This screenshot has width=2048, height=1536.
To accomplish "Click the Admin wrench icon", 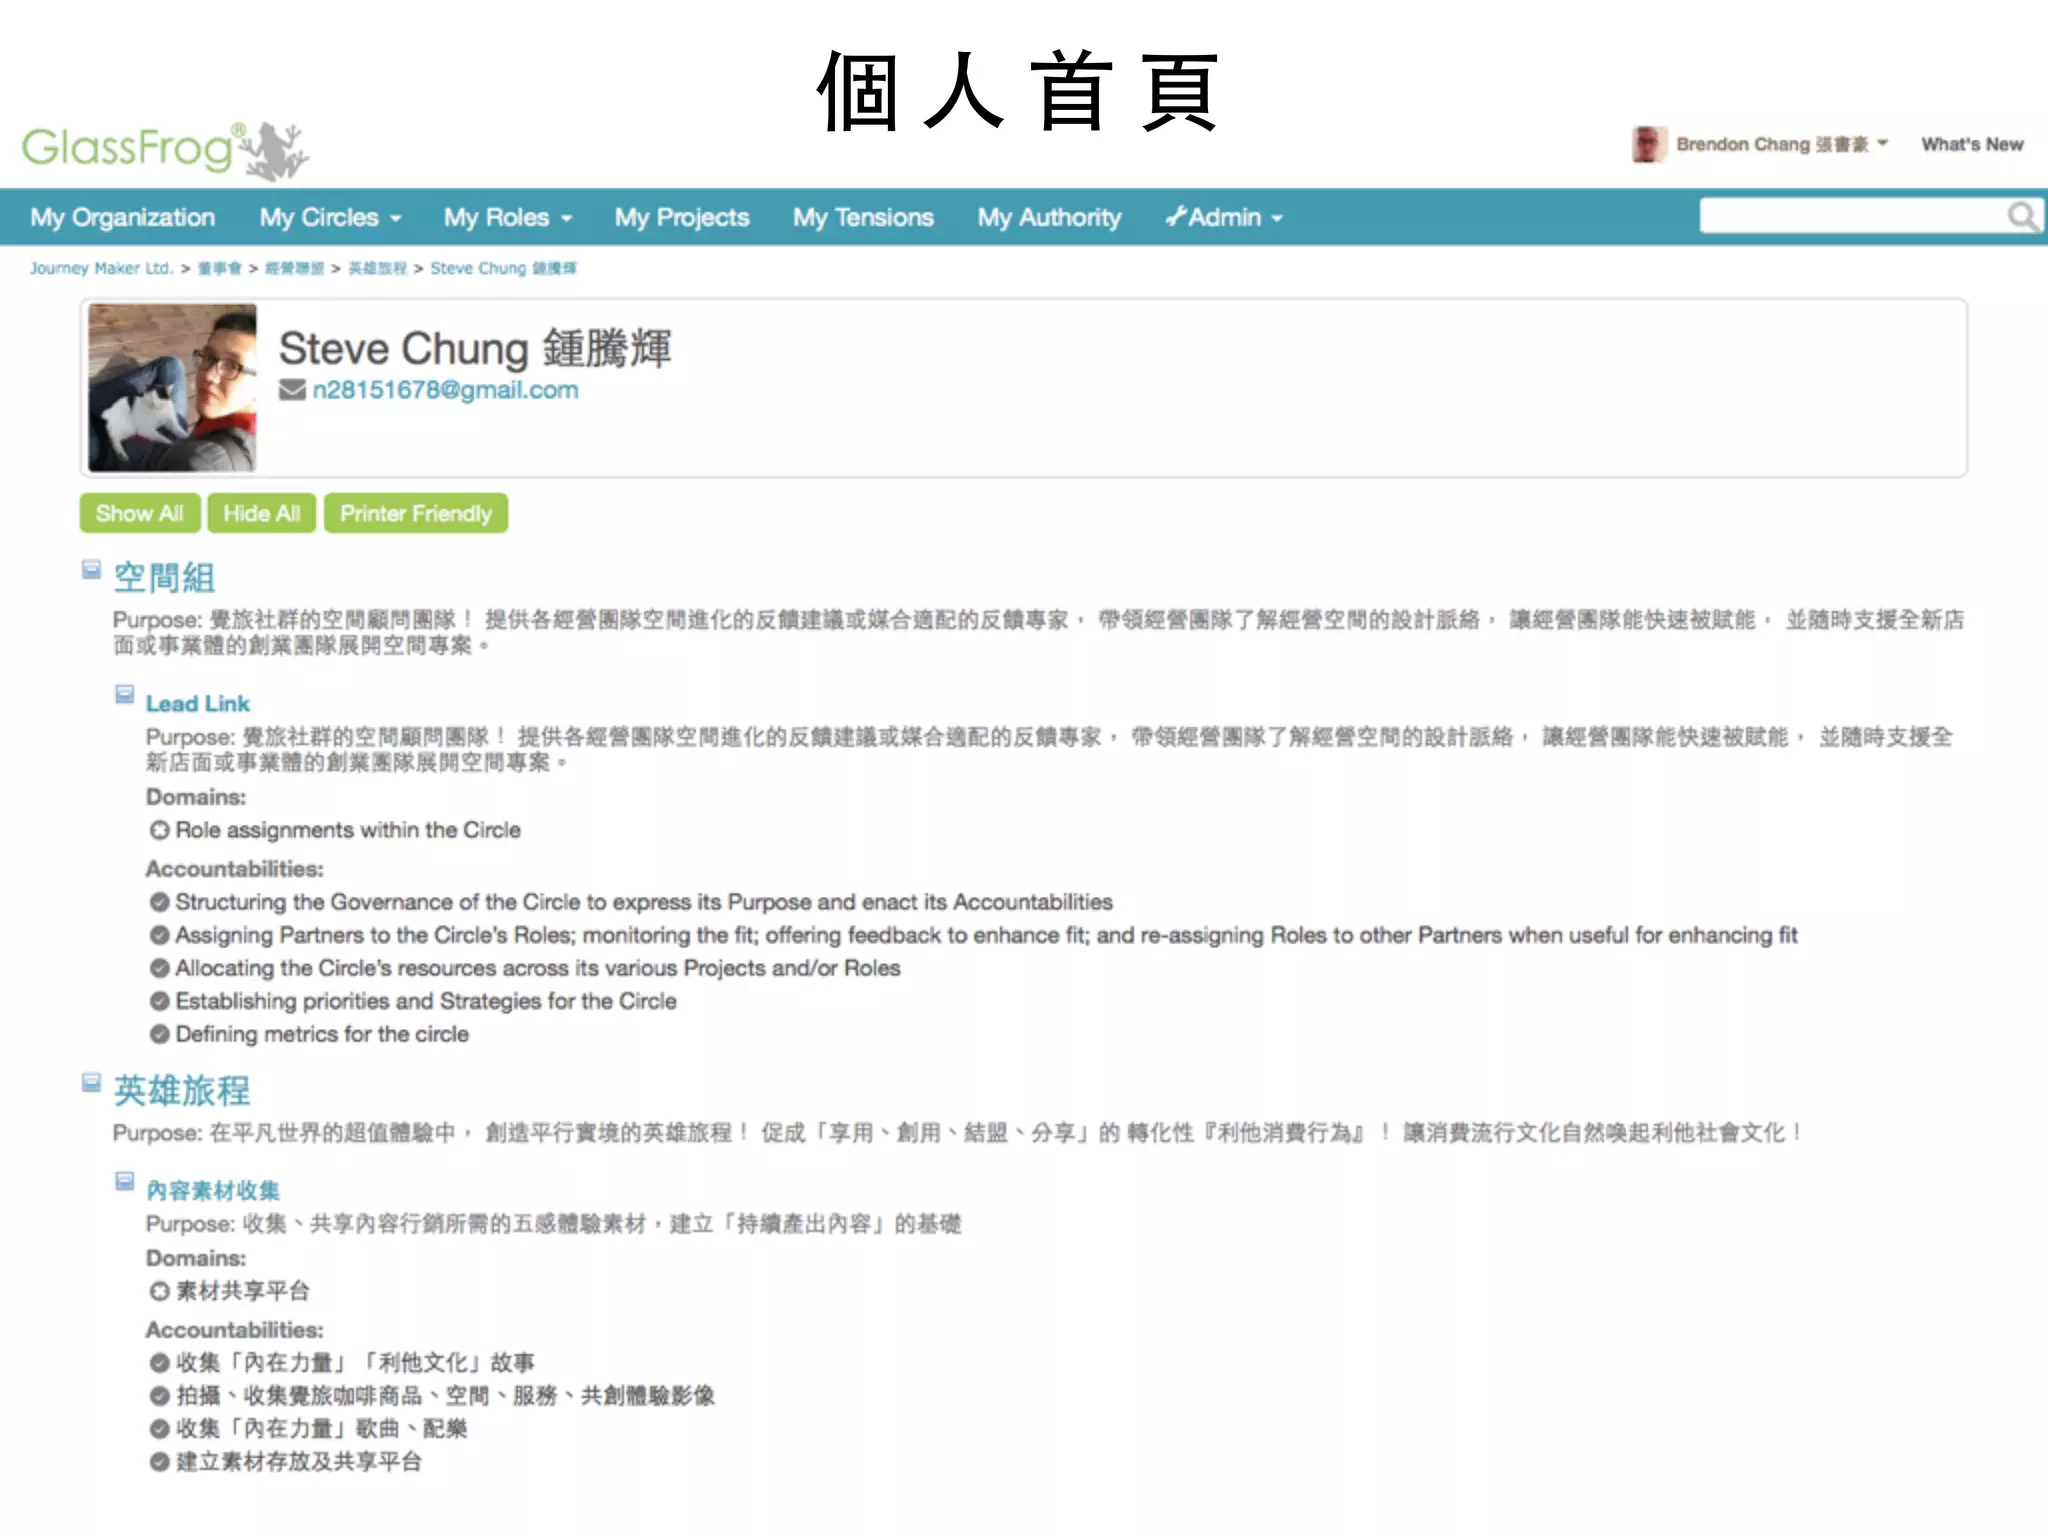I will 1176,217.
